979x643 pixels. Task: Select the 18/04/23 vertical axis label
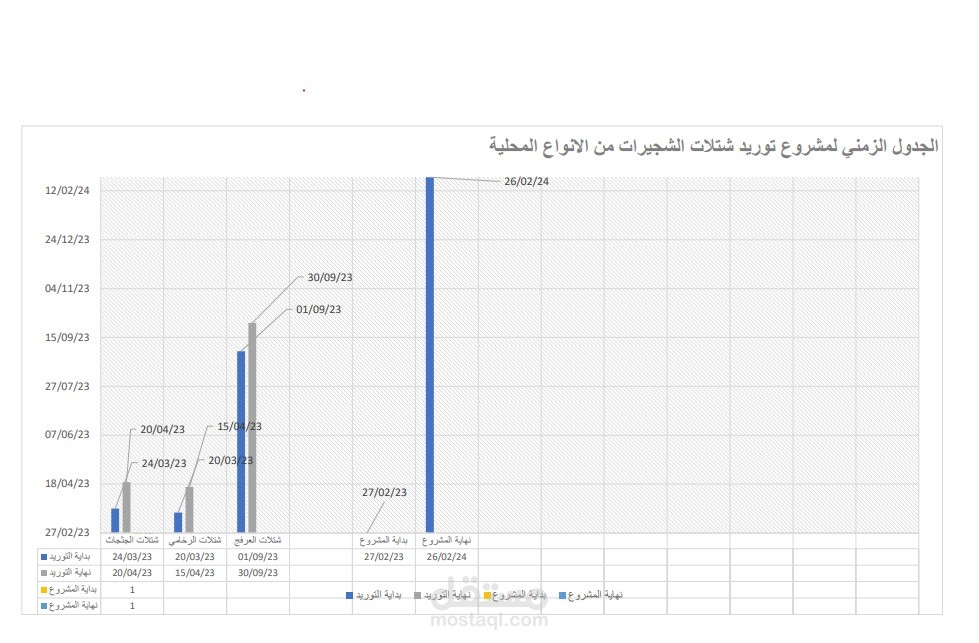(x=67, y=483)
